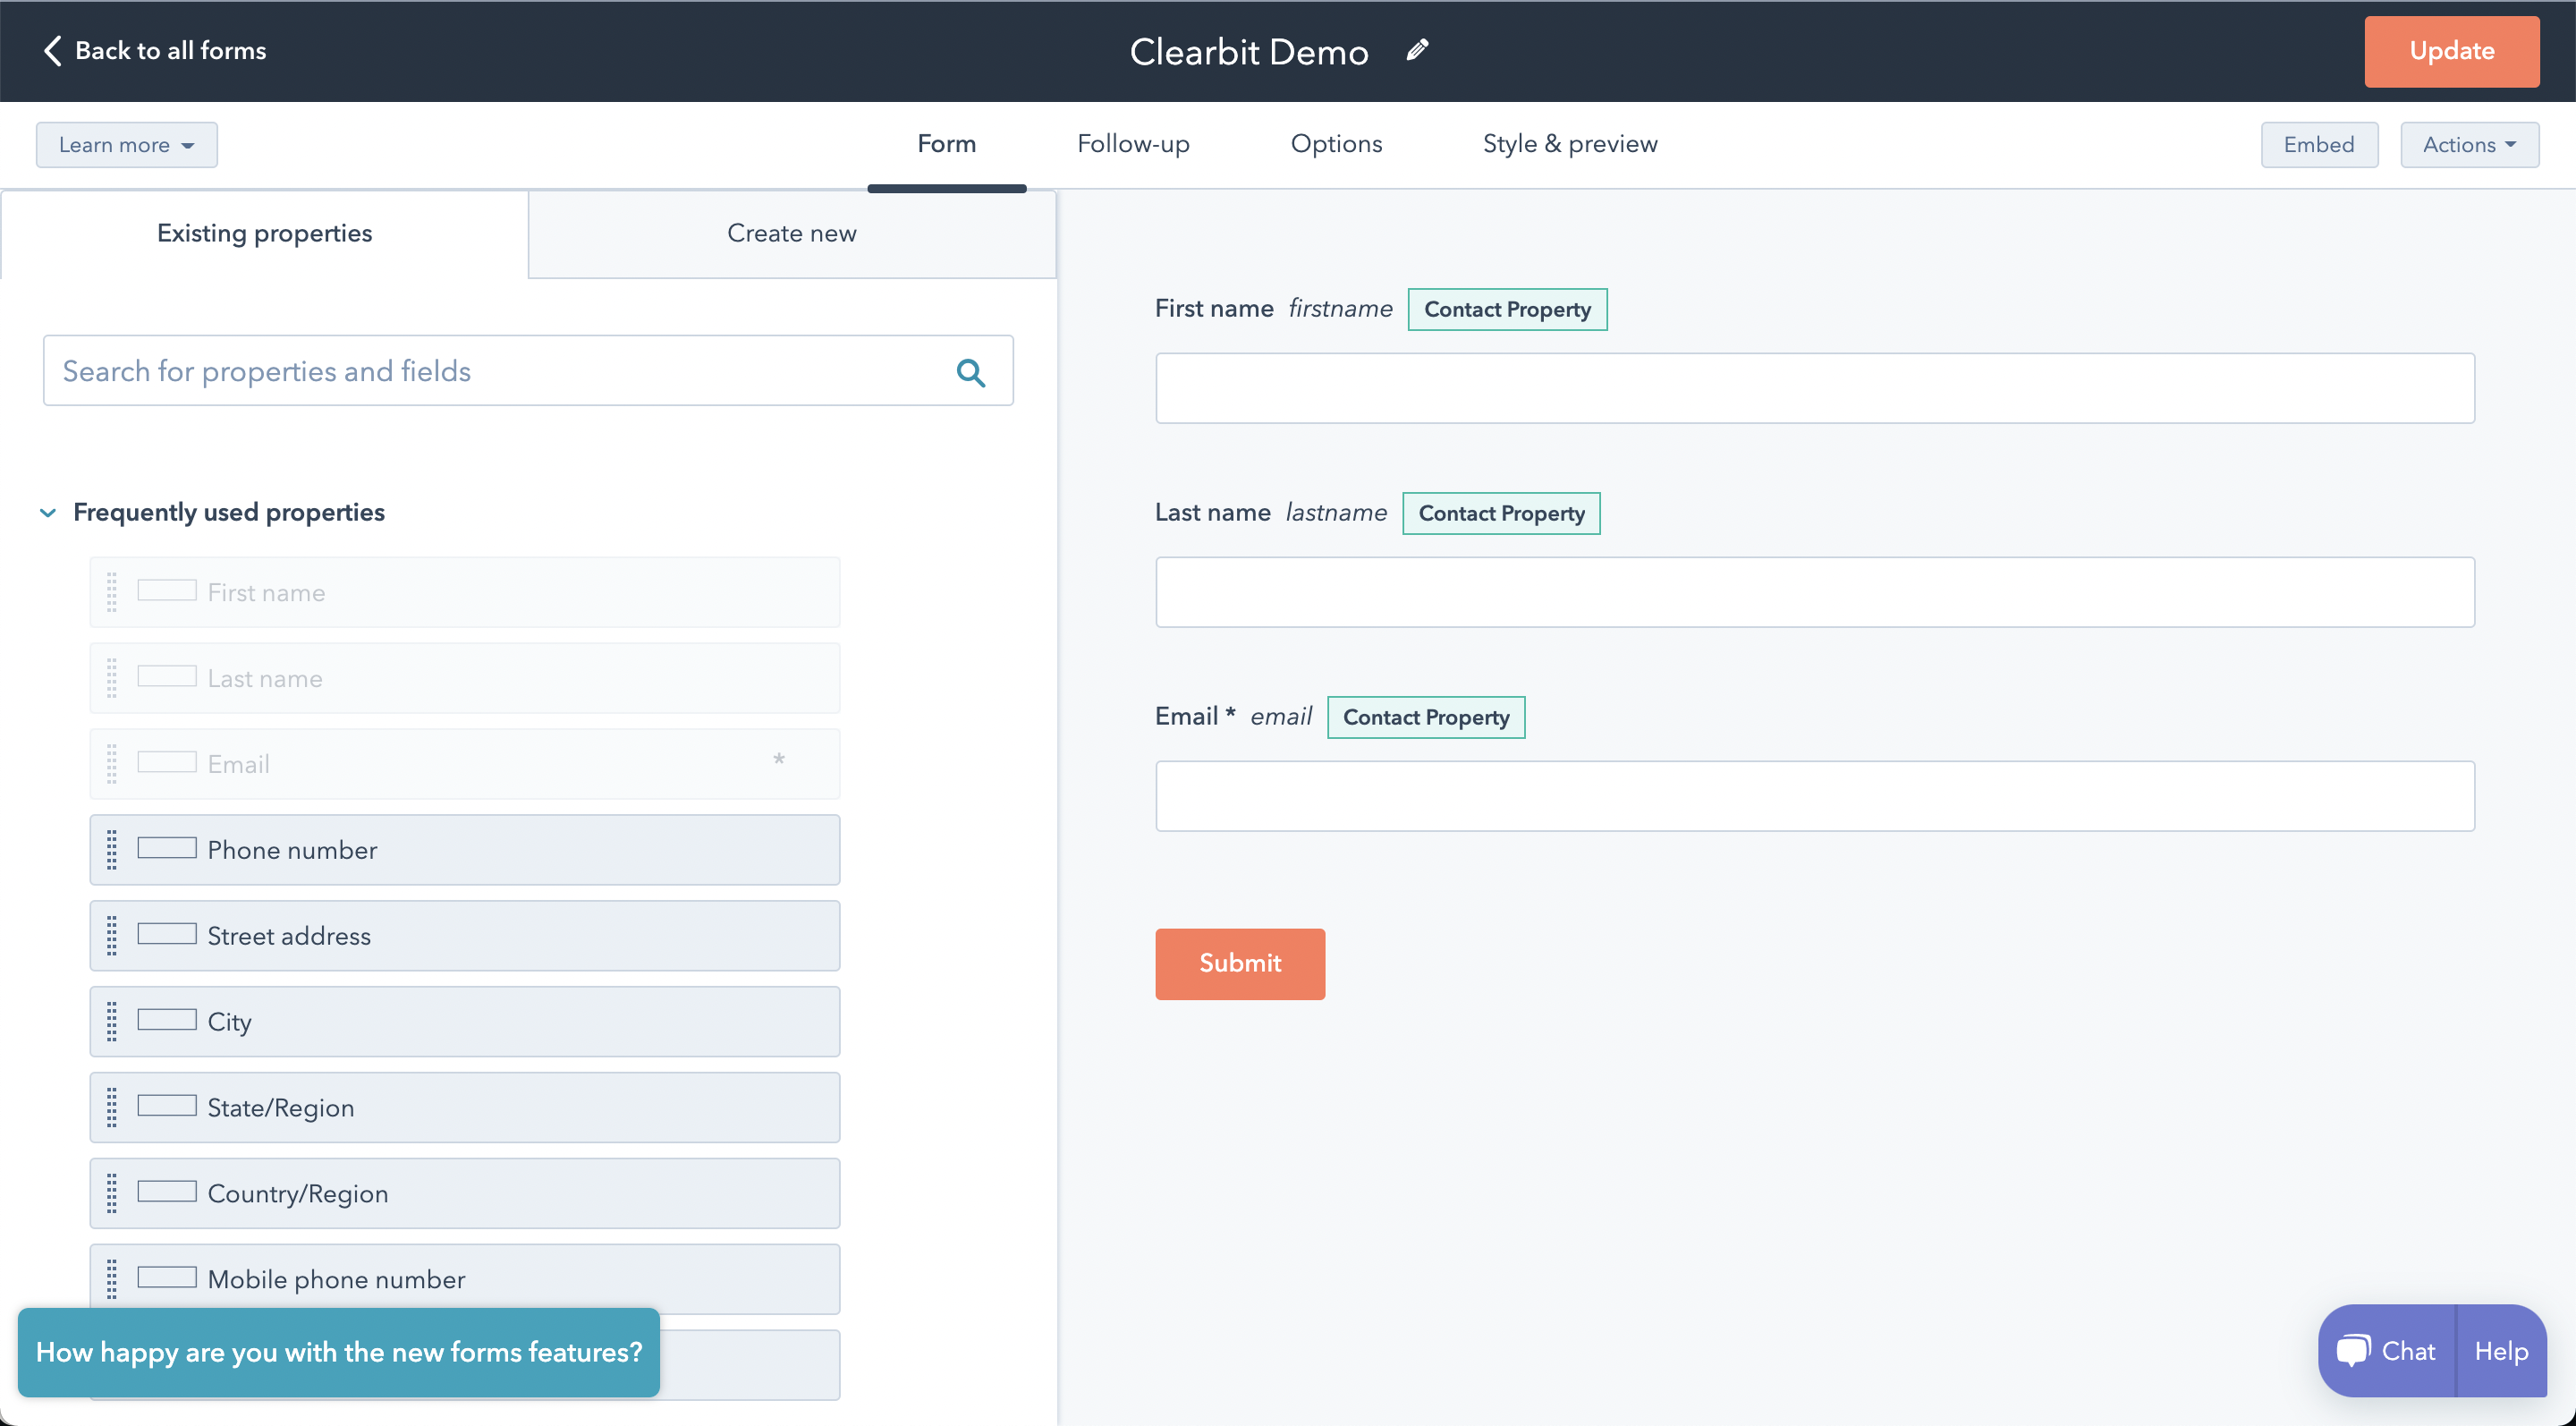
Task: Click drag handle of Phone number property
Action: (x=112, y=850)
